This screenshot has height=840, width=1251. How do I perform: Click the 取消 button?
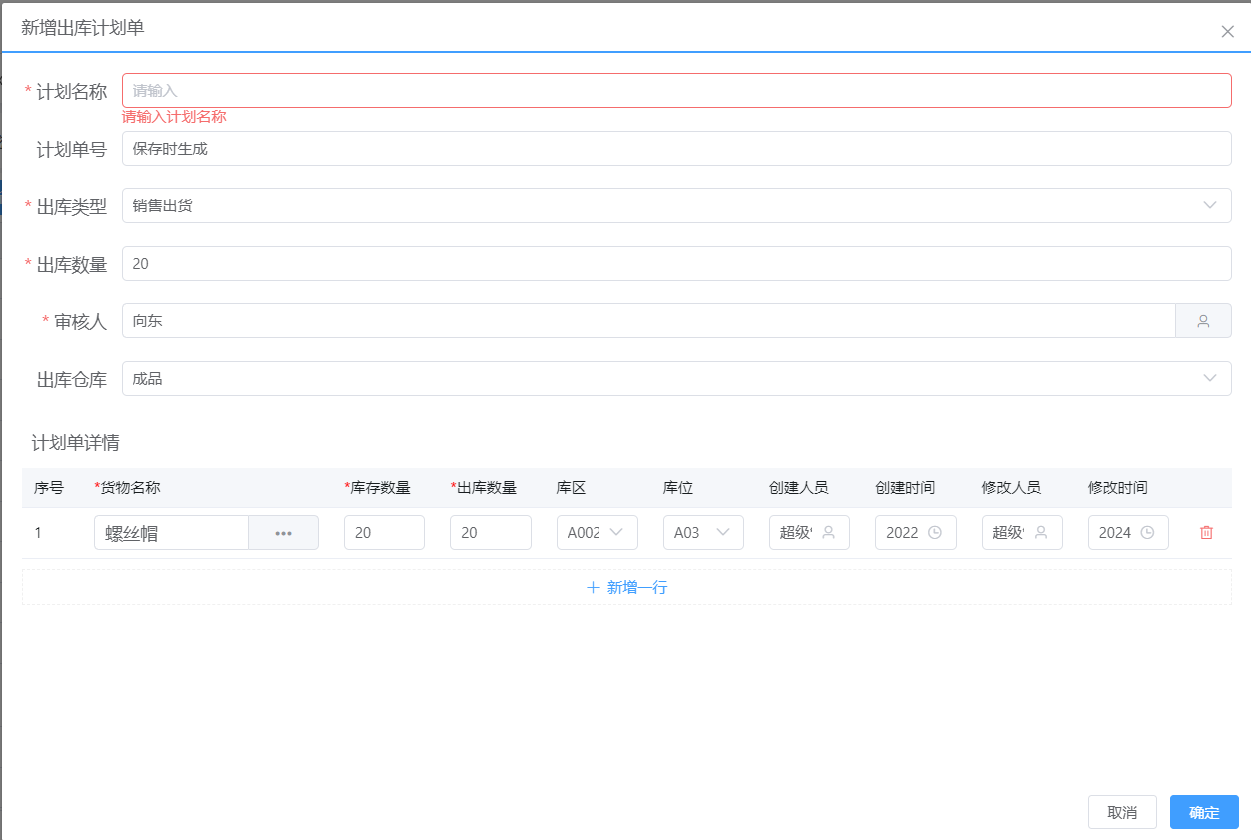coord(1122,812)
